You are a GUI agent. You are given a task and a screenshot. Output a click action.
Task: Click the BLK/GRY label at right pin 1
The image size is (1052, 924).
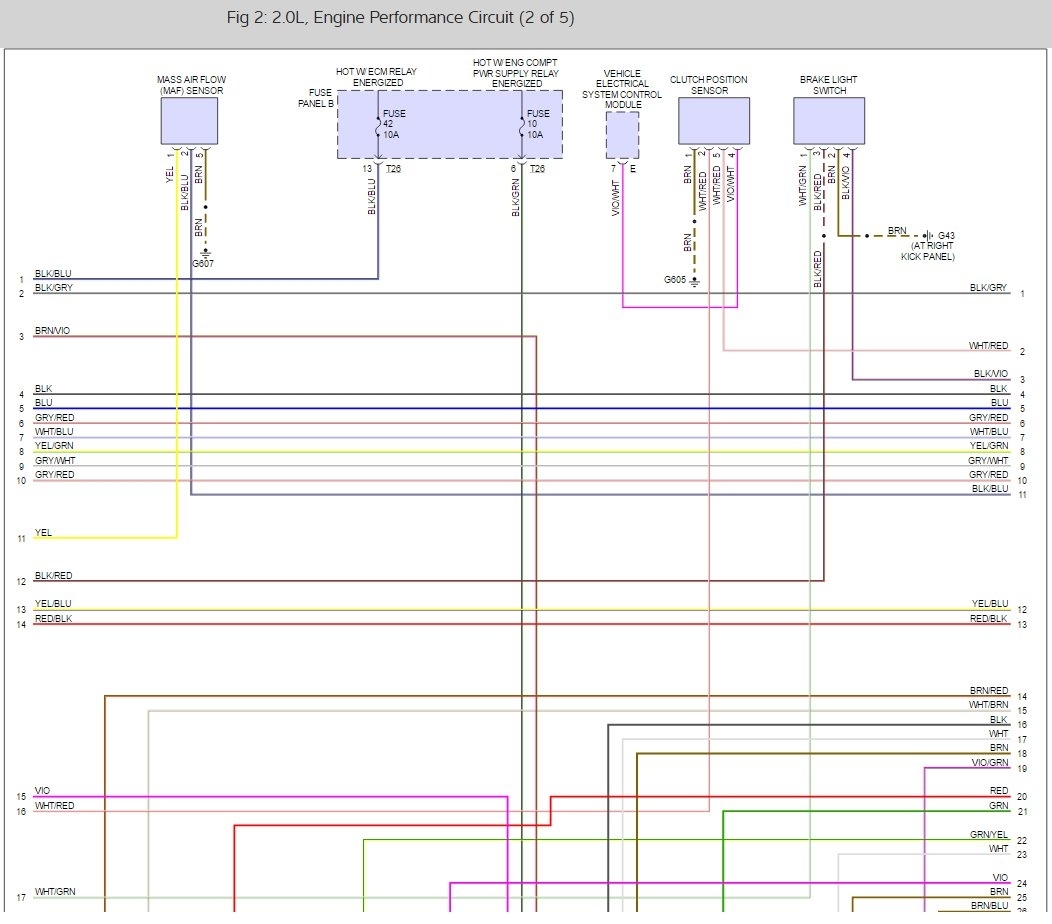pos(988,287)
